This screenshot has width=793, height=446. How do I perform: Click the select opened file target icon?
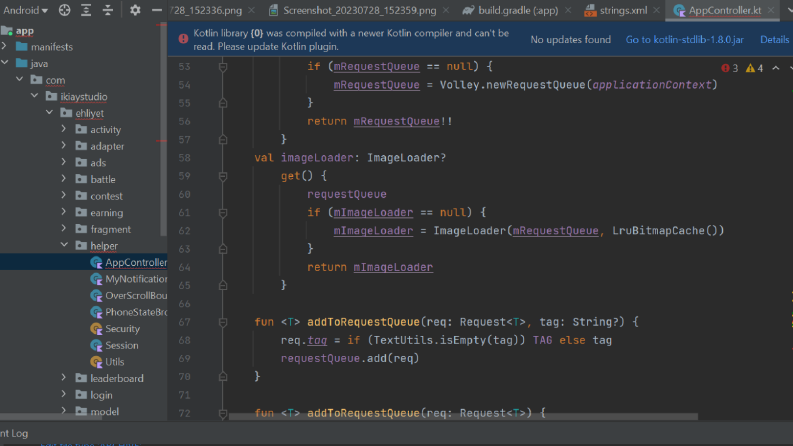point(64,10)
